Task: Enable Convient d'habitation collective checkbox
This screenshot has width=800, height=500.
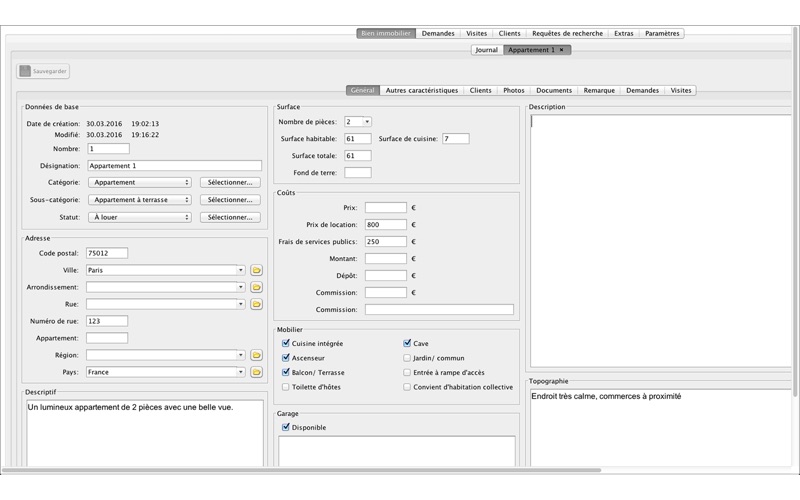Action: point(407,387)
